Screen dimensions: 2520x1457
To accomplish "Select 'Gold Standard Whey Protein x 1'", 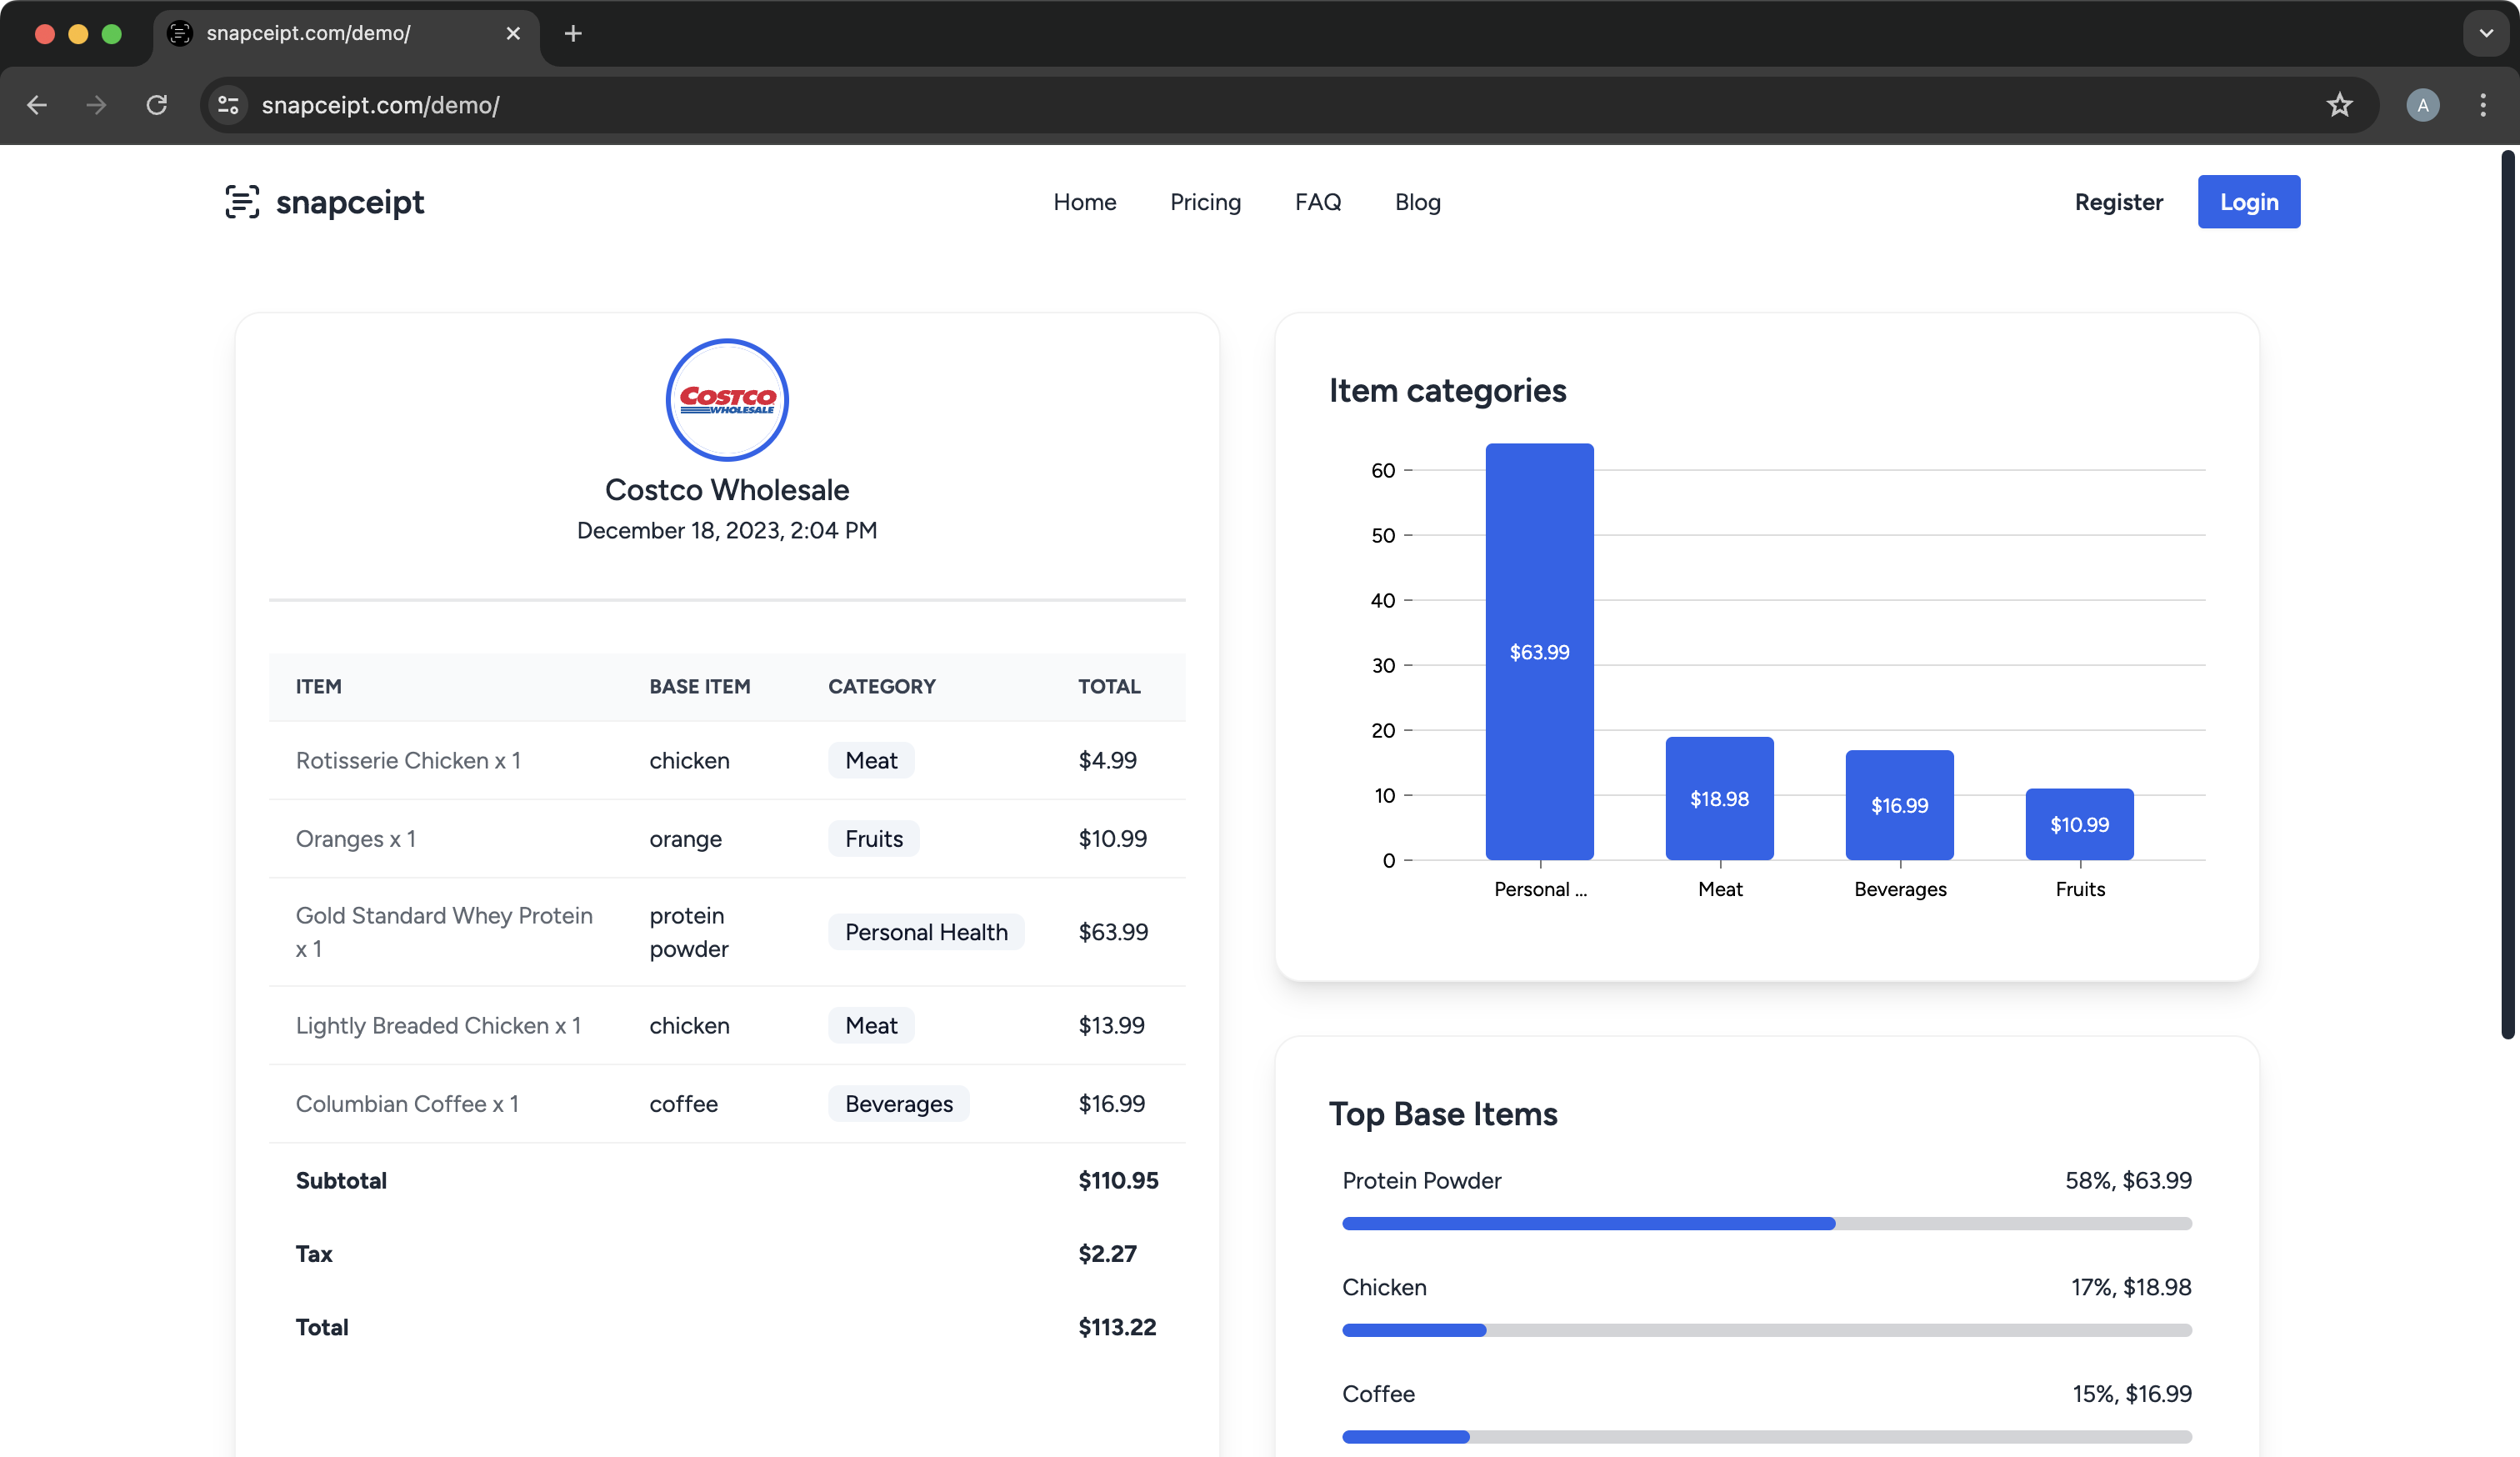I will tap(444, 932).
